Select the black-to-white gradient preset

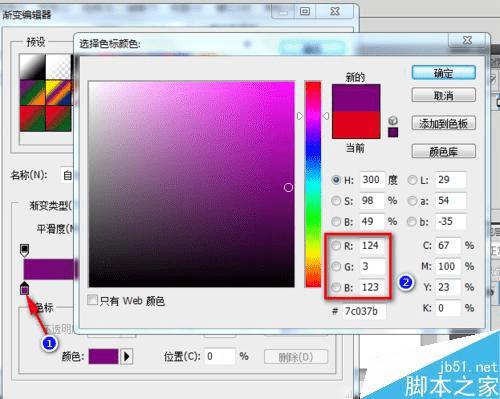pos(32,67)
